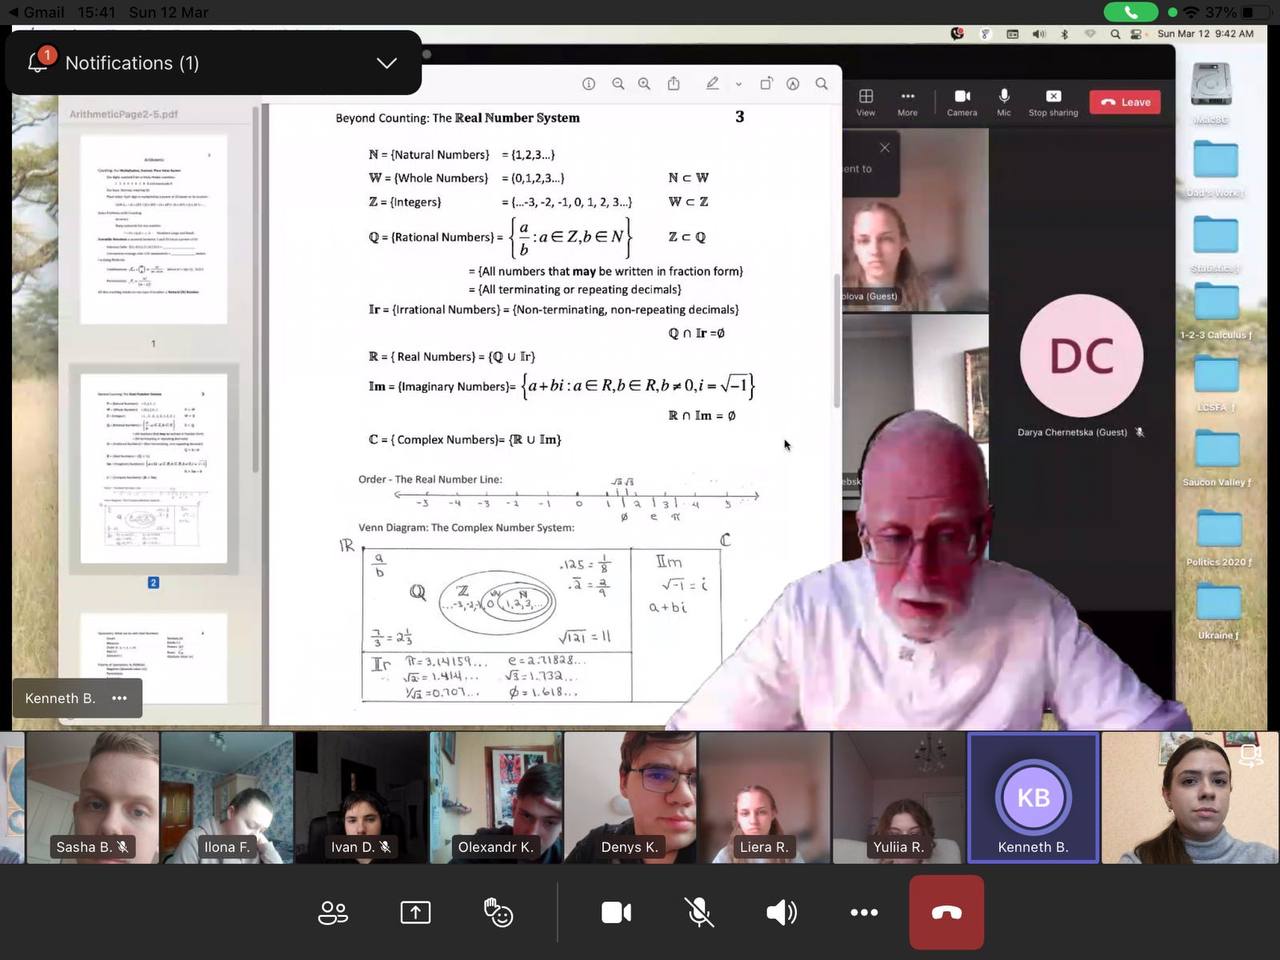Click the PDF share export icon
1280x960 pixels.
pyautogui.click(x=674, y=84)
